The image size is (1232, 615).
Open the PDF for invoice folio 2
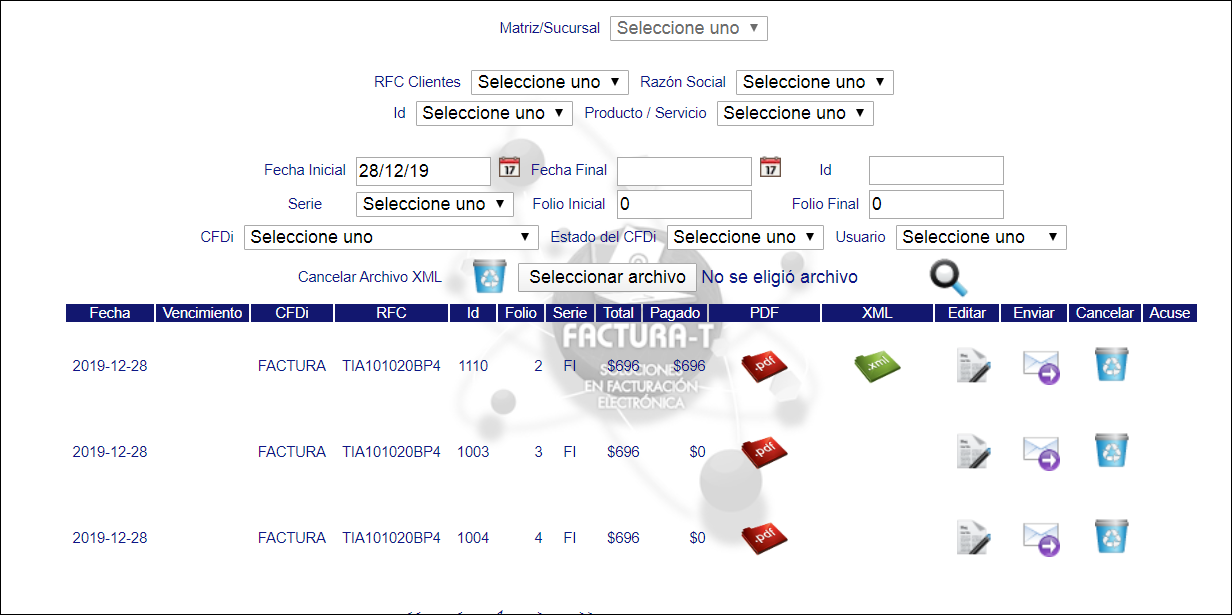point(765,366)
